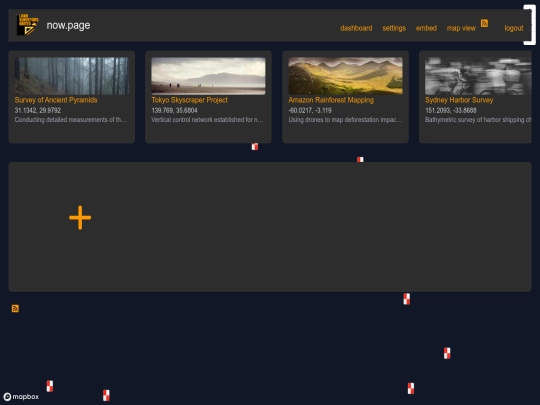Click the now.page site title

click(x=68, y=25)
